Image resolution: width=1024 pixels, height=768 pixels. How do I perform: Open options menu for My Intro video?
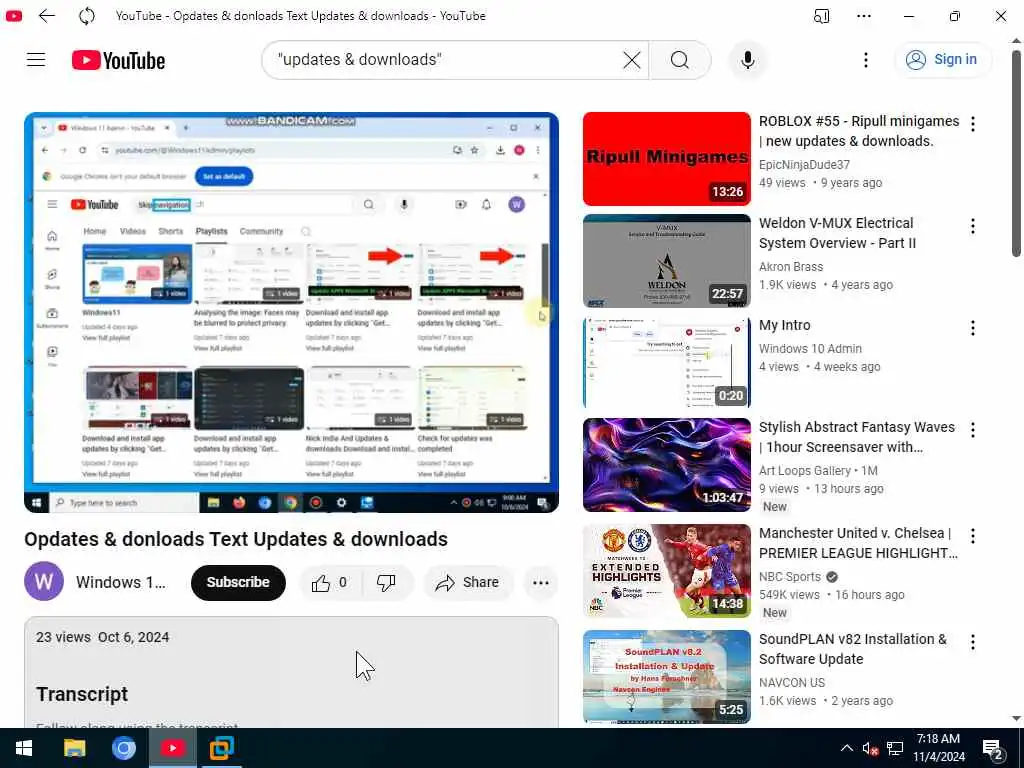(x=973, y=328)
